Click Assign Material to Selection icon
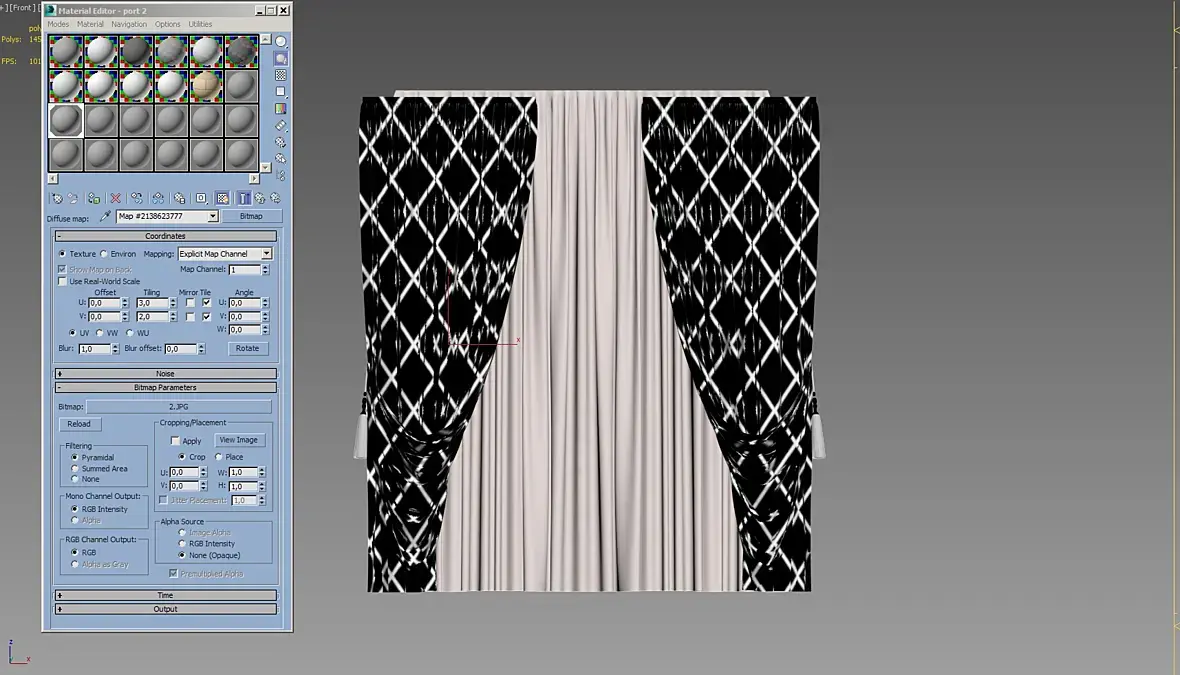 (x=93, y=198)
